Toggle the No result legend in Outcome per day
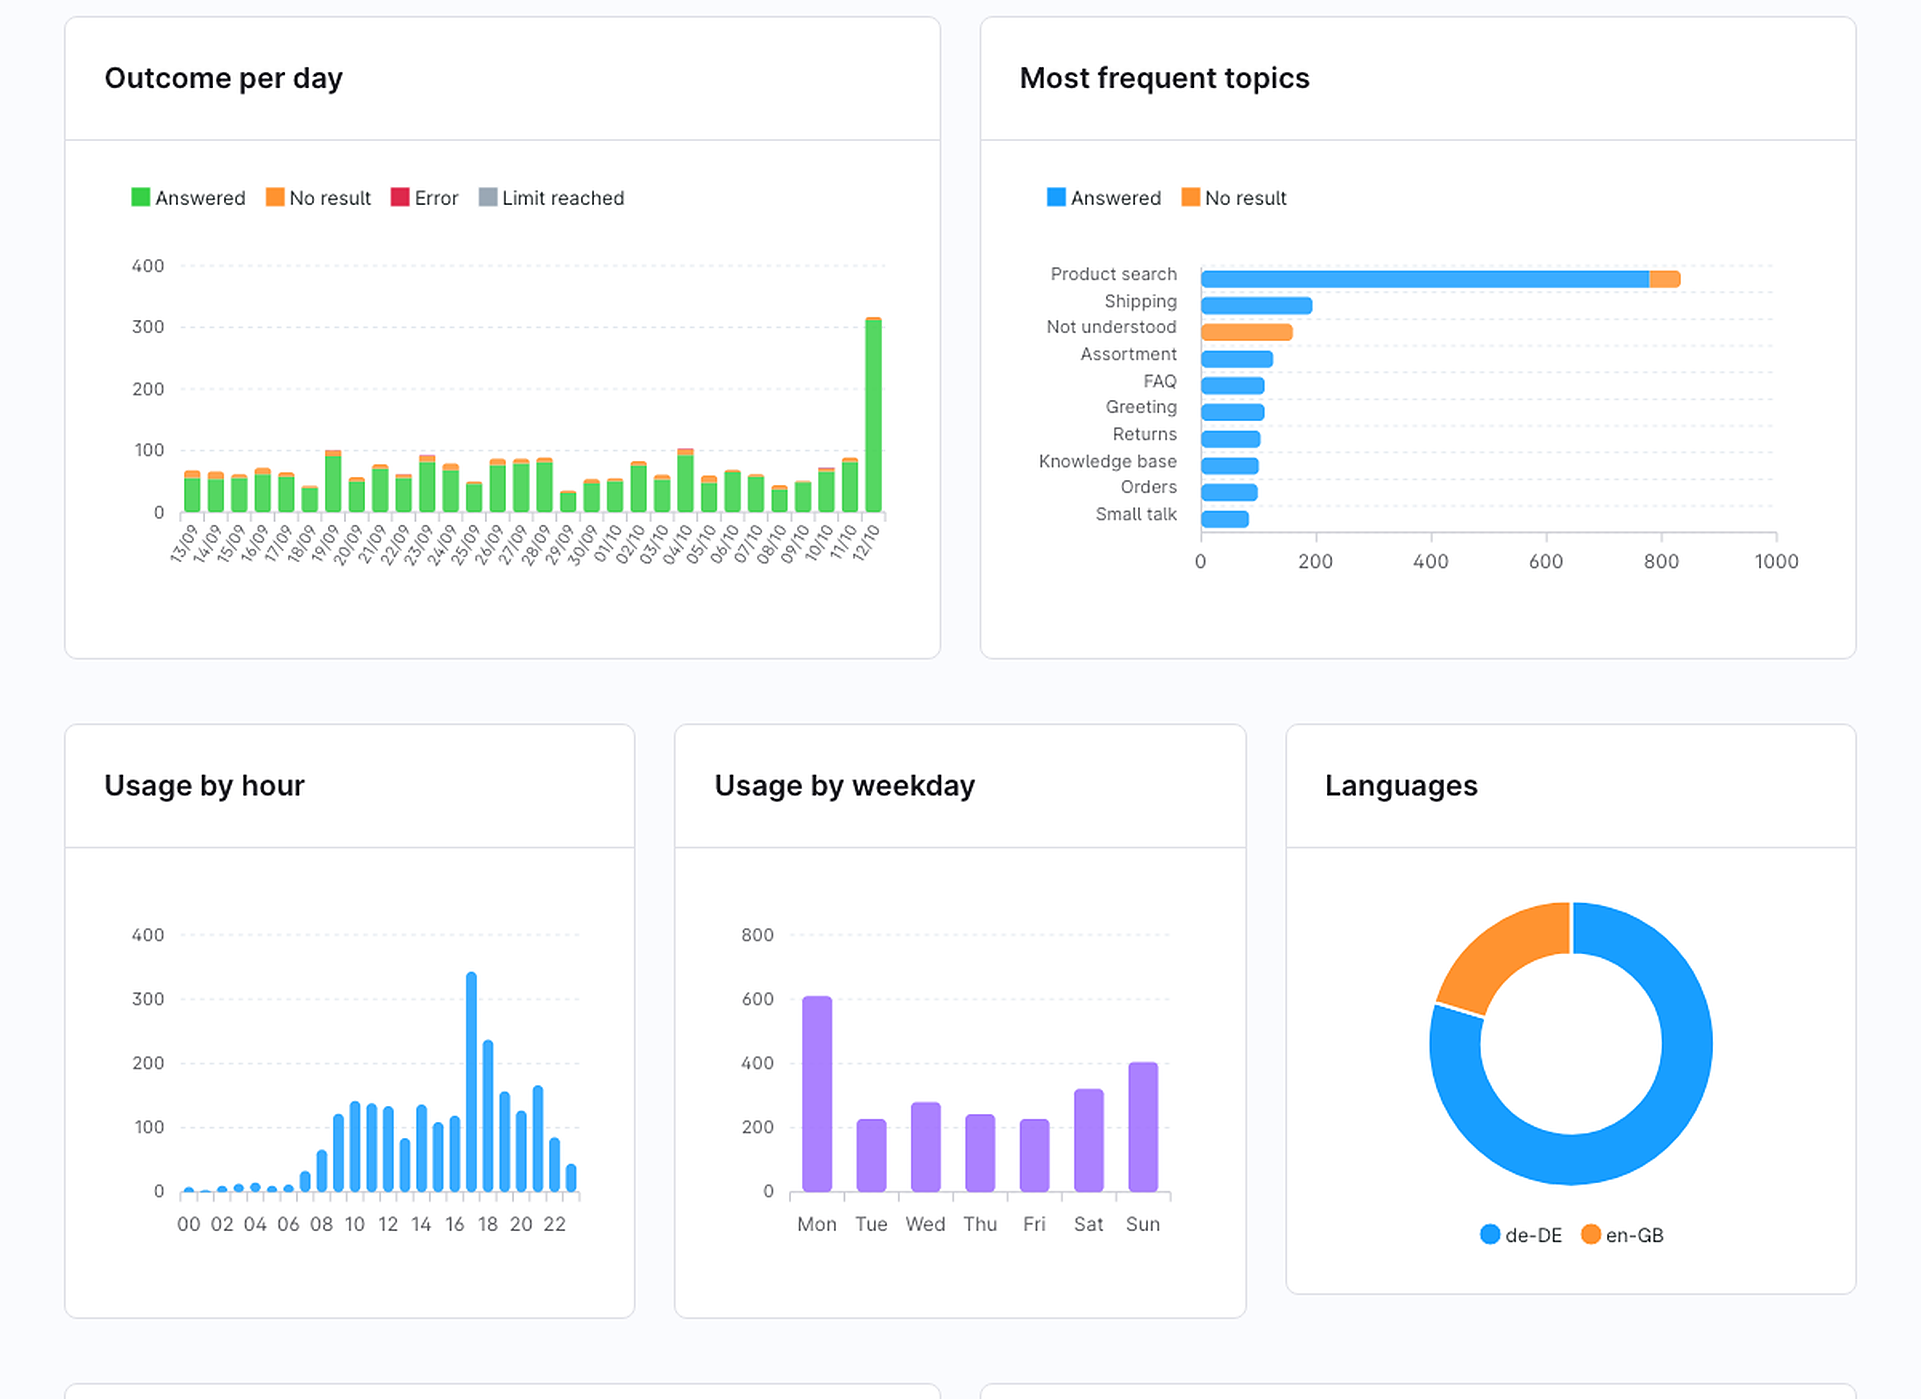The height and width of the screenshot is (1399, 1921). 318,198
